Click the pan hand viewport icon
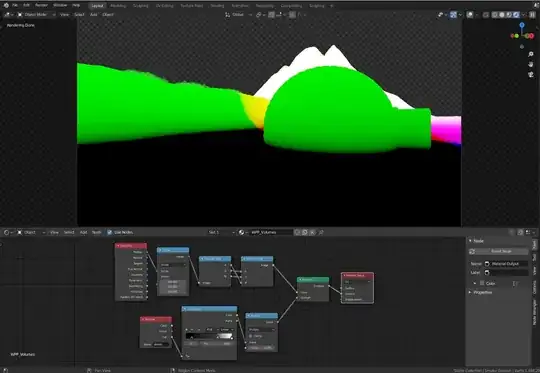 [x=531, y=64]
